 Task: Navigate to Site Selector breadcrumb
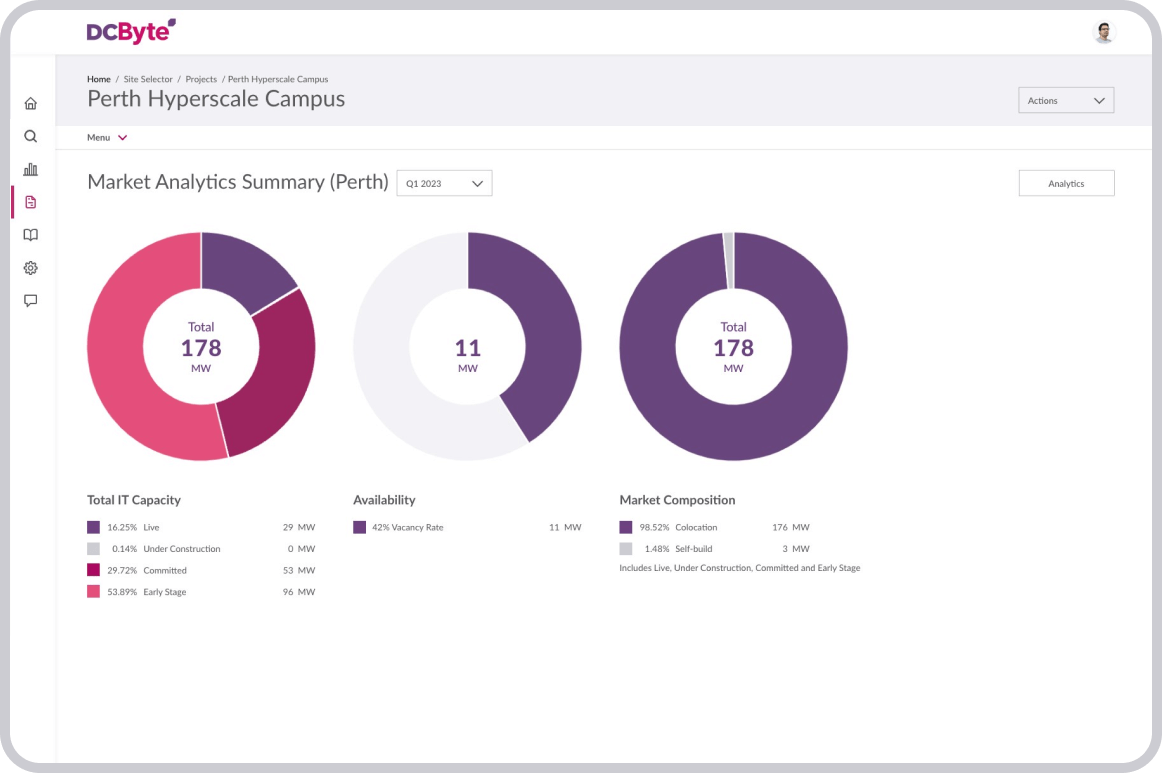[x=148, y=79]
